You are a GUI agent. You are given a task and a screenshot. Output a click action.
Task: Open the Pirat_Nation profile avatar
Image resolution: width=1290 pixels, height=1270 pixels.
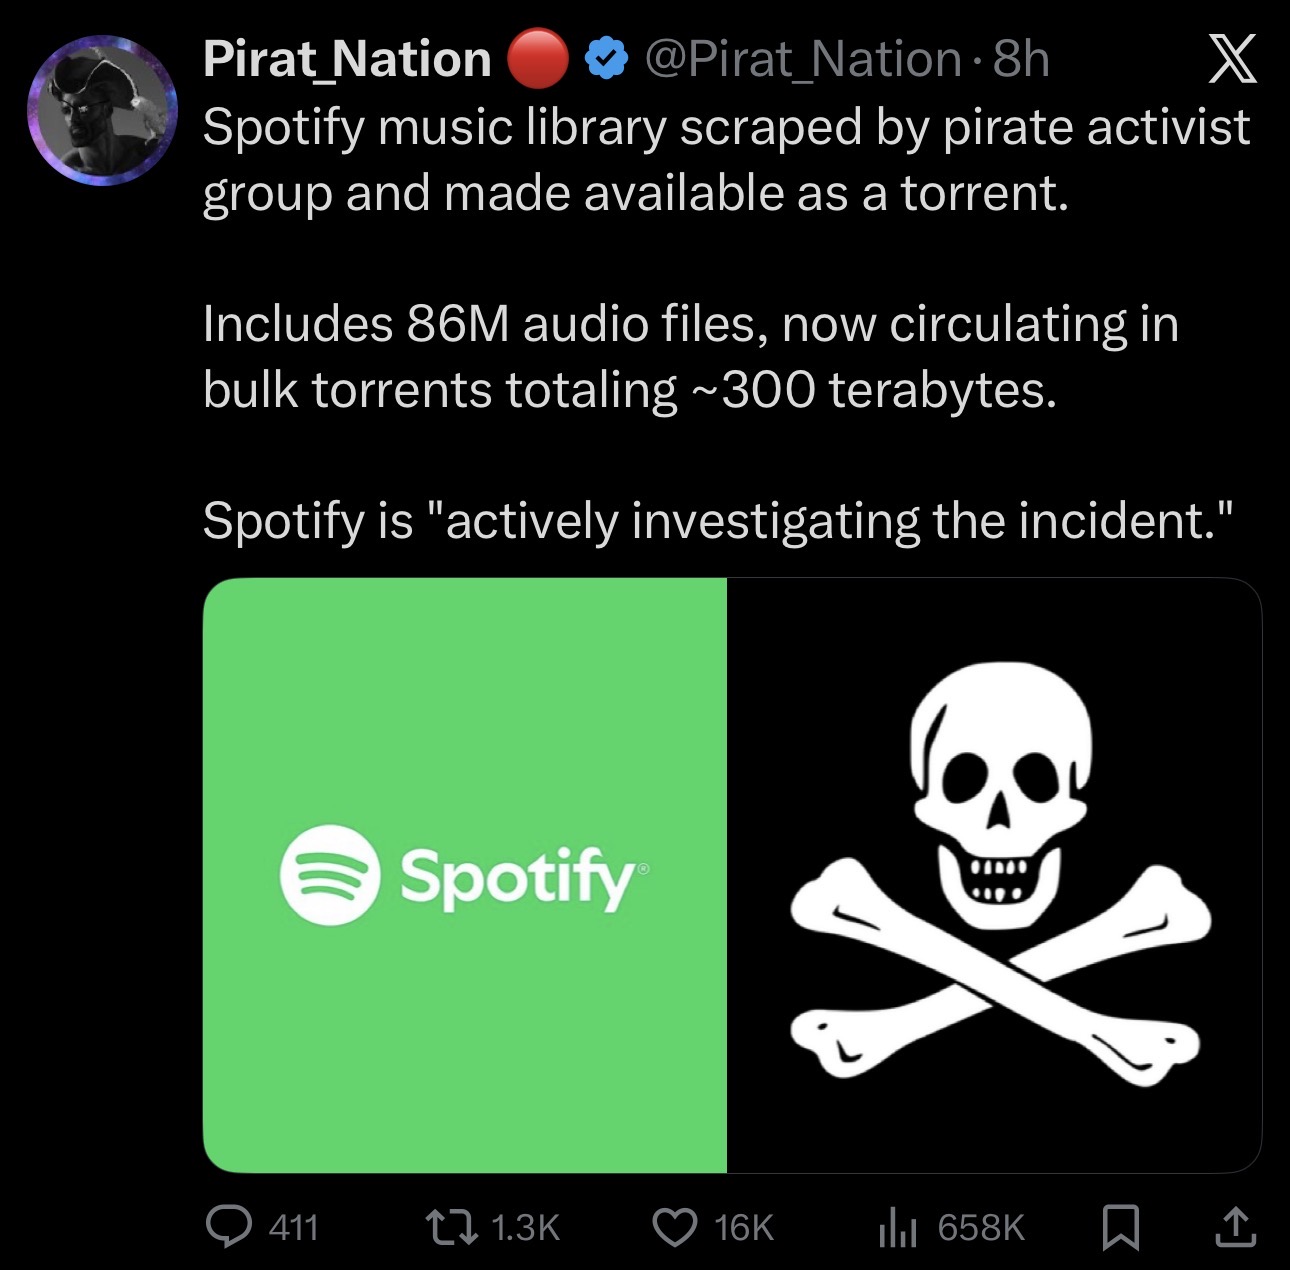(x=102, y=110)
